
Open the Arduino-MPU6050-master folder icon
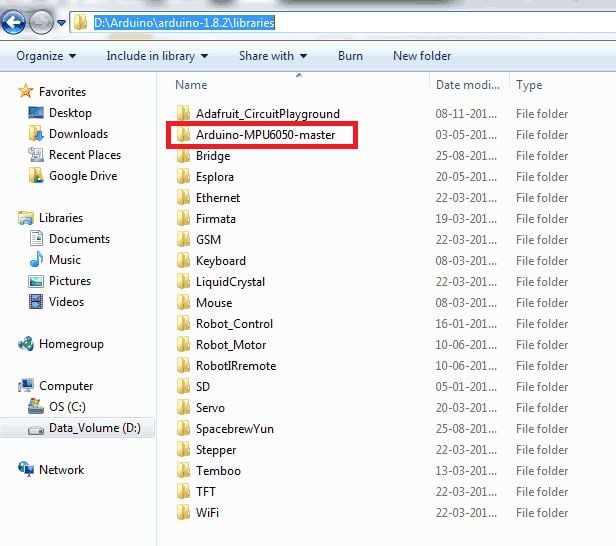(183, 135)
